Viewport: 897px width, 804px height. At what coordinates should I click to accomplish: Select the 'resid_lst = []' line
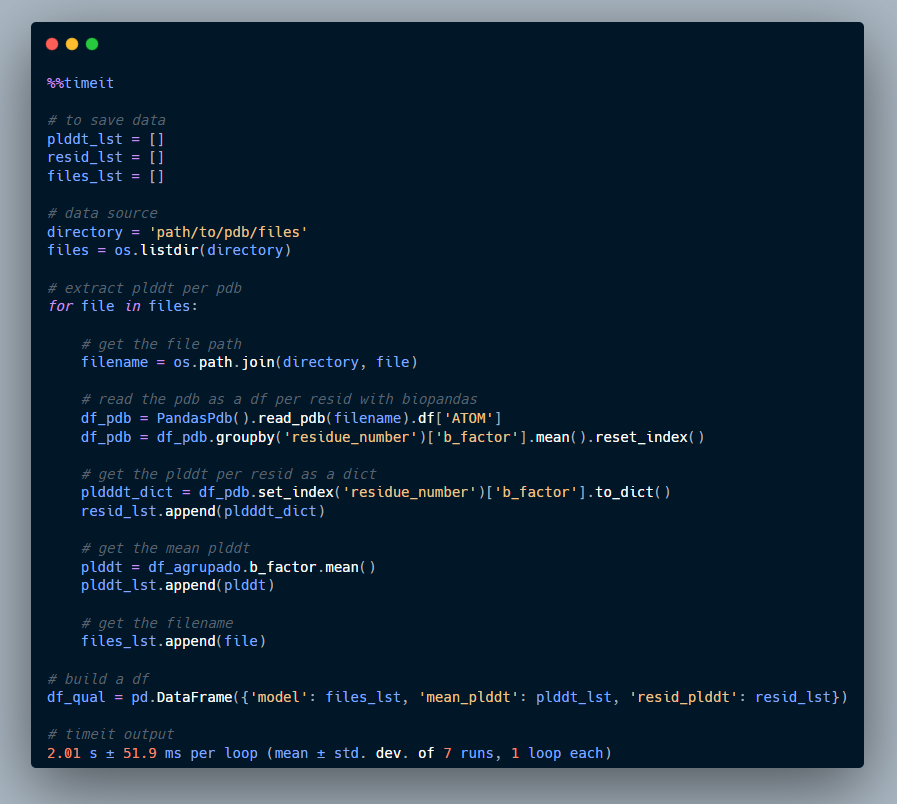click(106, 157)
